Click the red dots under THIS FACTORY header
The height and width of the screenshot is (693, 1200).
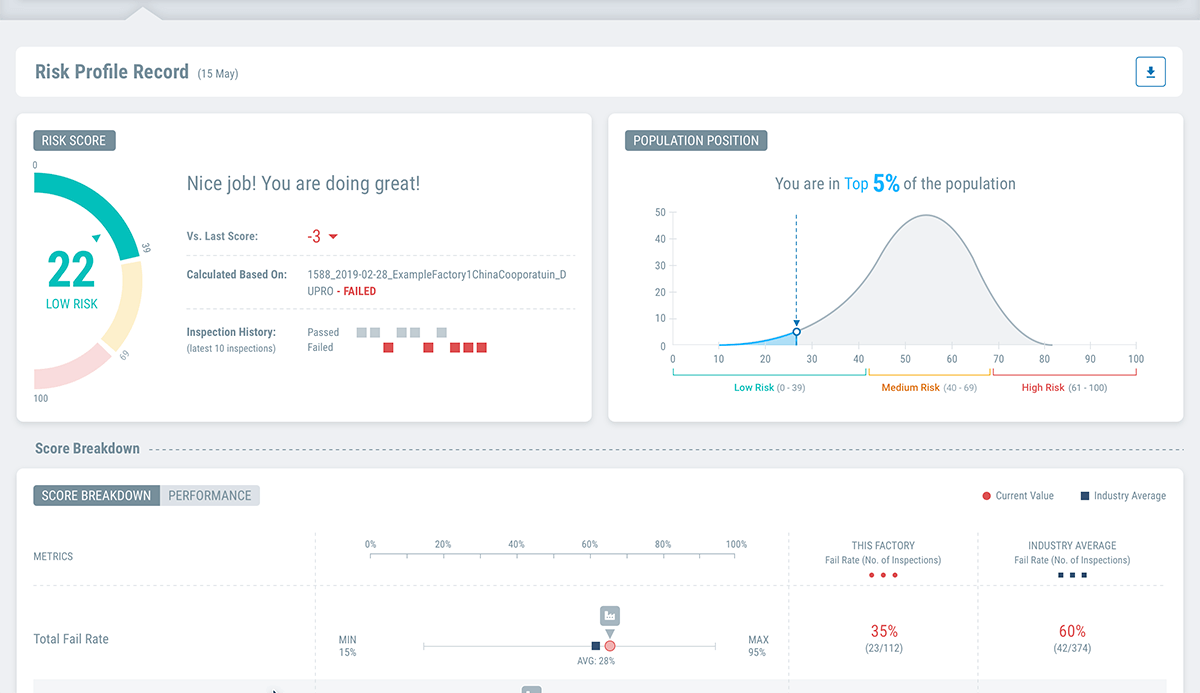pyautogui.click(x=883, y=575)
